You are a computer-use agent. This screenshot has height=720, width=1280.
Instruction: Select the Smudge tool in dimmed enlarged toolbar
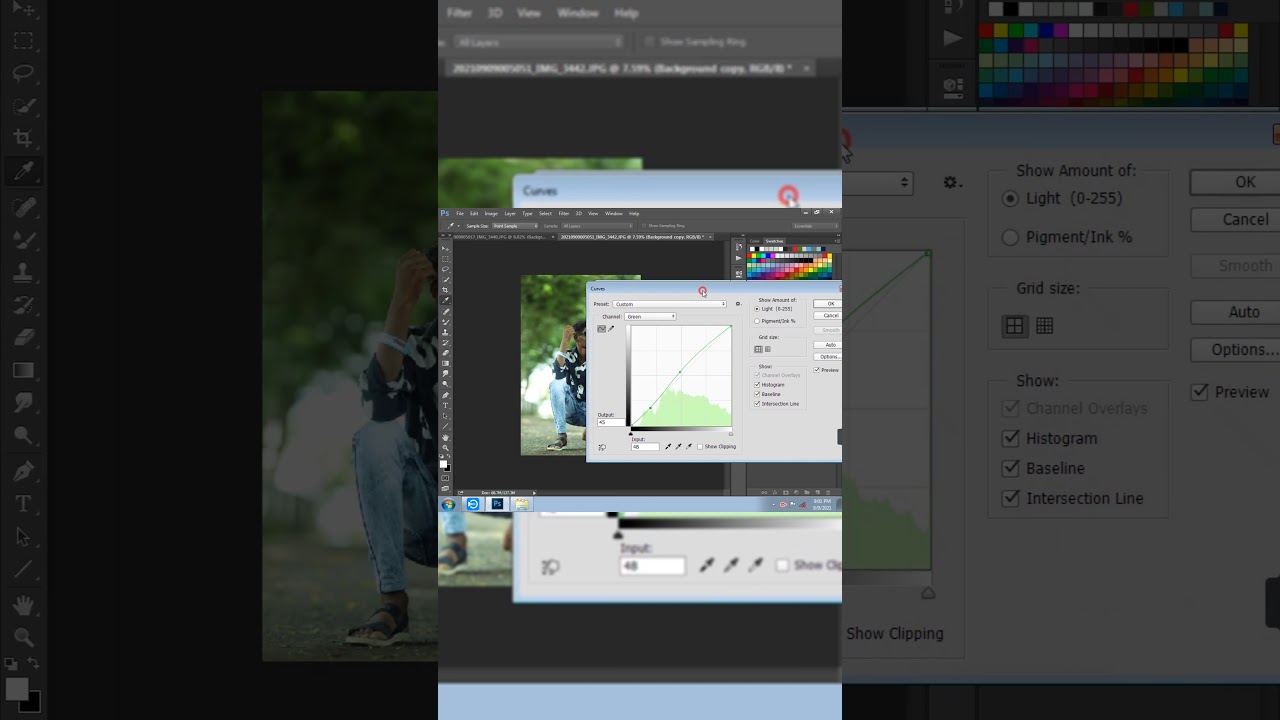point(23,402)
